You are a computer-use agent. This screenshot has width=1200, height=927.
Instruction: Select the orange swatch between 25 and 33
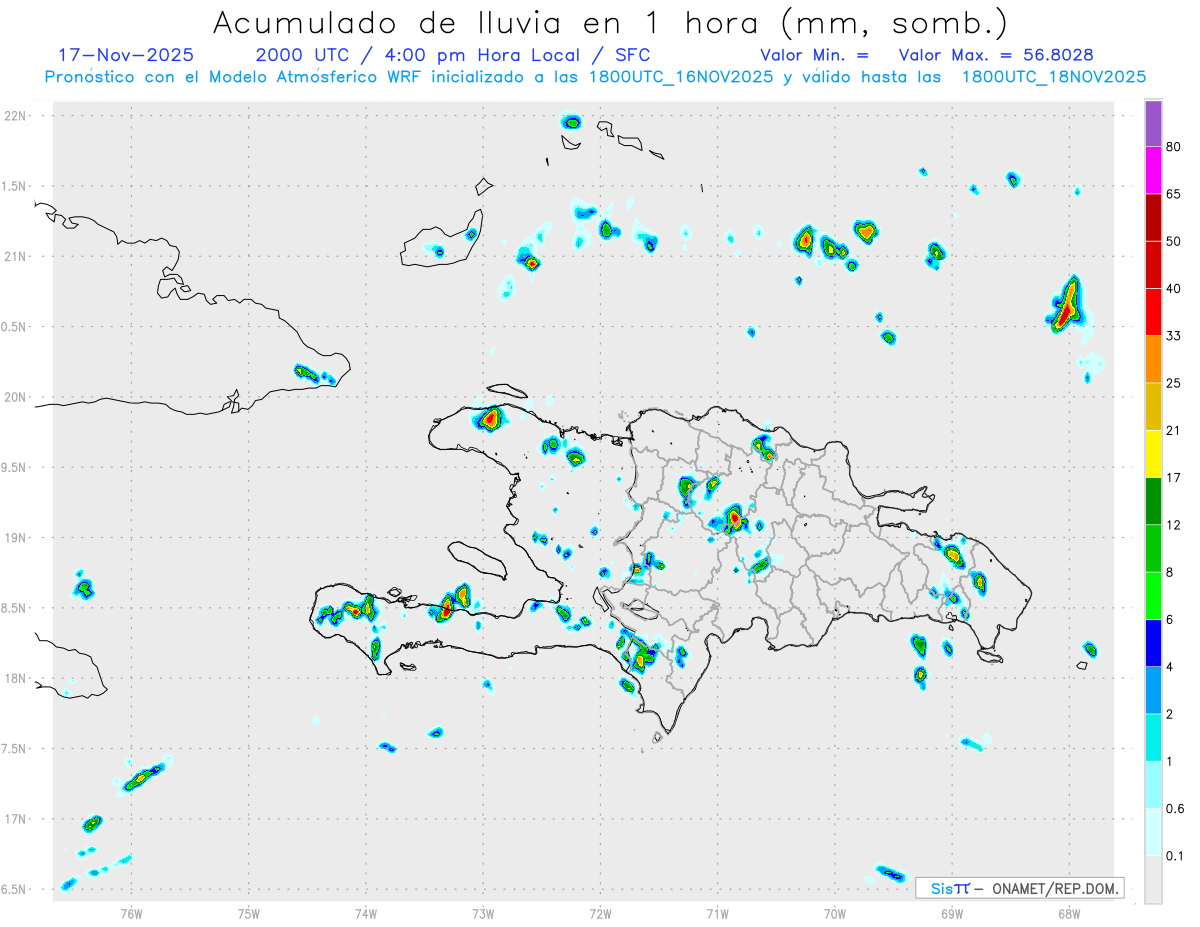pos(1153,359)
